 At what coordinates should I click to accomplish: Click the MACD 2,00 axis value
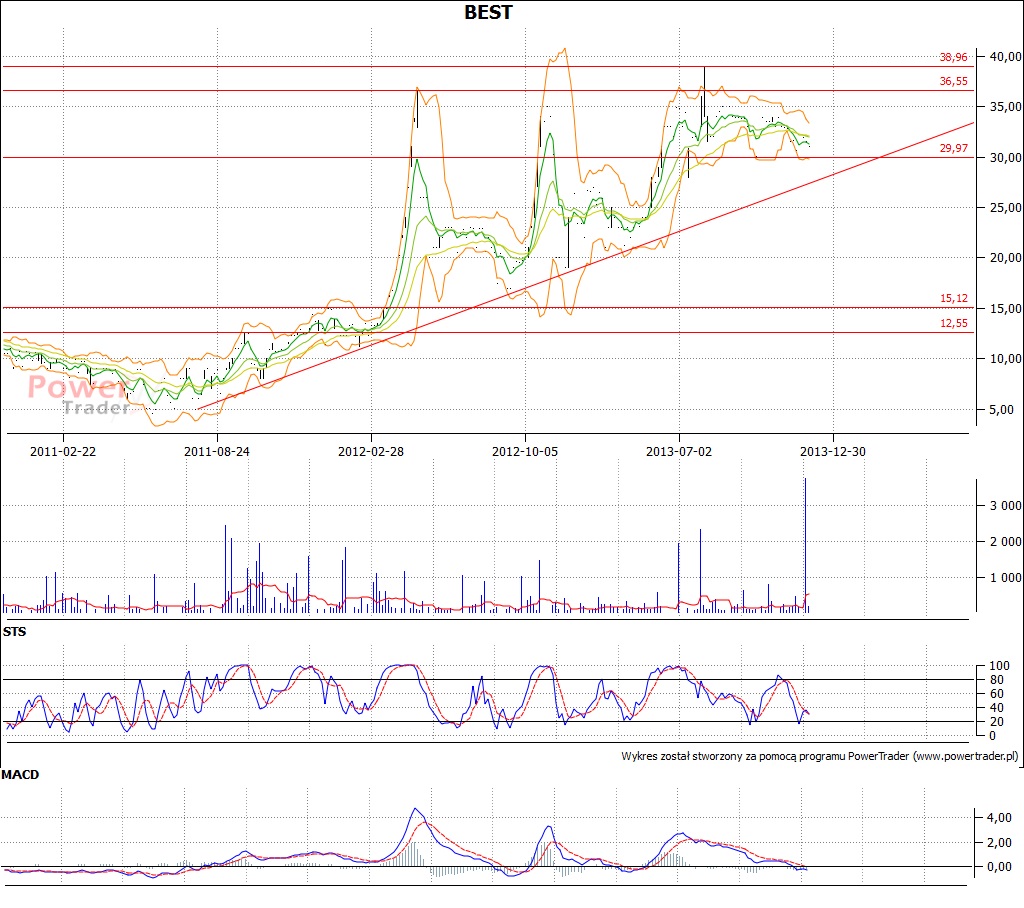[999, 842]
